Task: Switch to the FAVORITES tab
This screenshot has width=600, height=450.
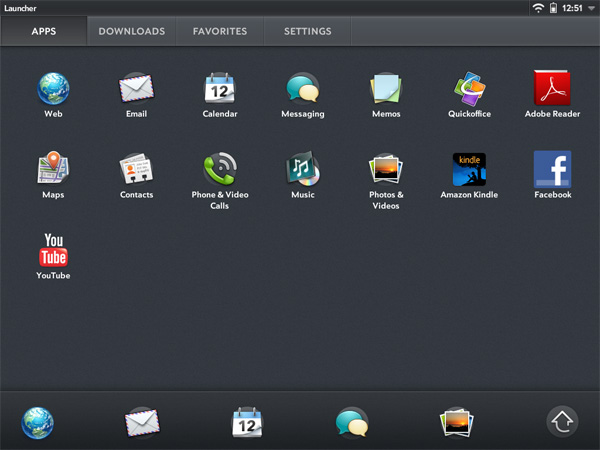Action: tap(220, 31)
